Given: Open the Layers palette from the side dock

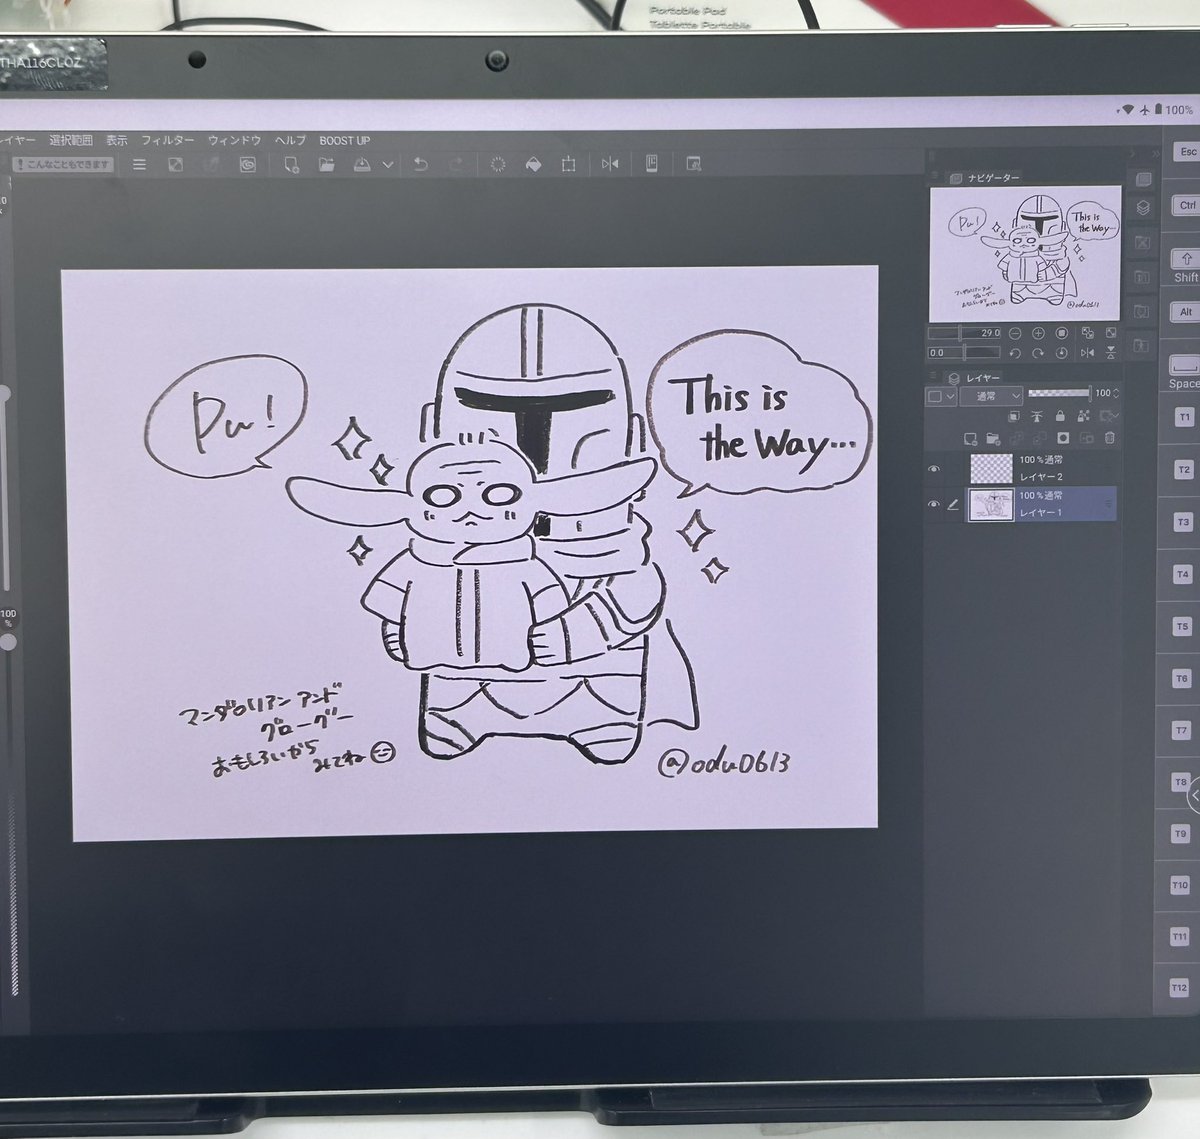Looking at the screenshot, I should (1143, 207).
